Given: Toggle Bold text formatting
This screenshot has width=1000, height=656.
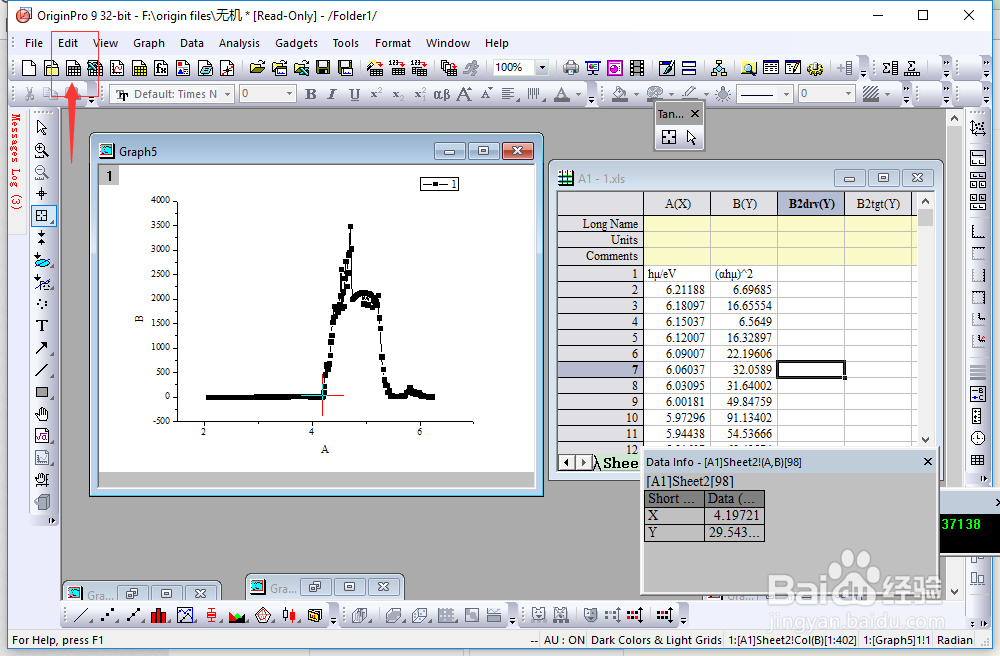Looking at the screenshot, I should (311, 94).
